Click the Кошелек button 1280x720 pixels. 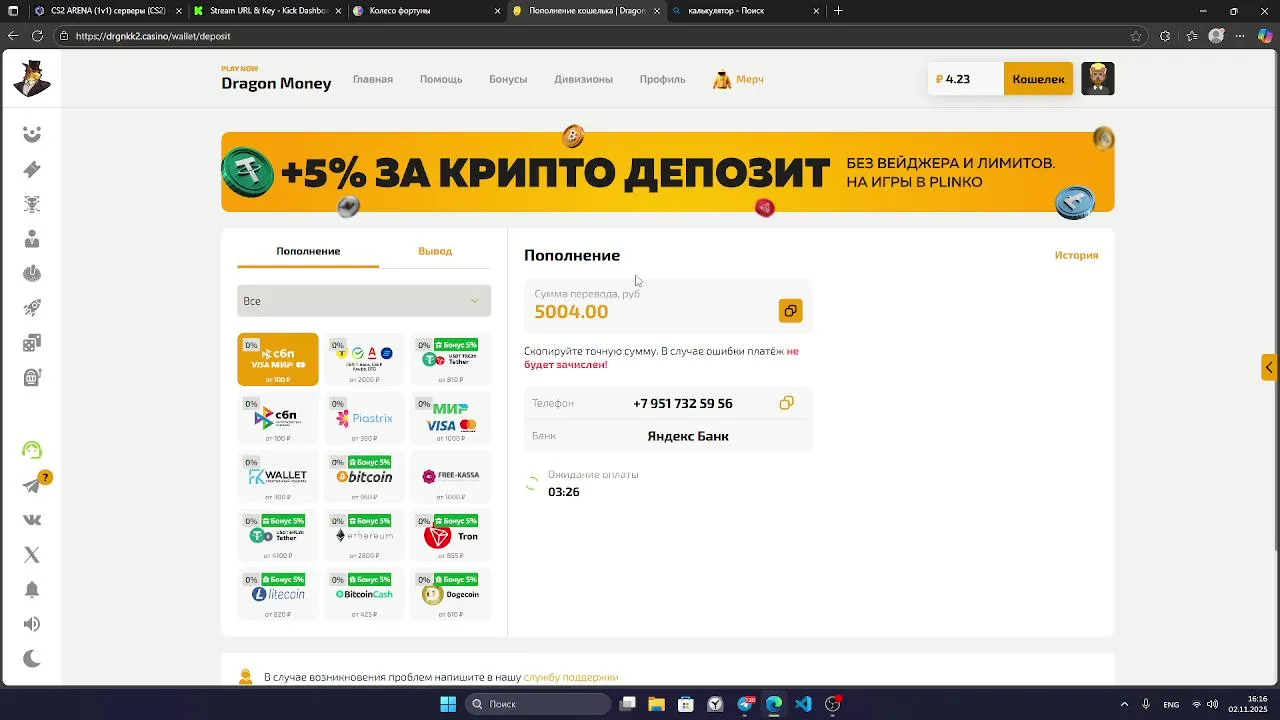click(1038, 79)
